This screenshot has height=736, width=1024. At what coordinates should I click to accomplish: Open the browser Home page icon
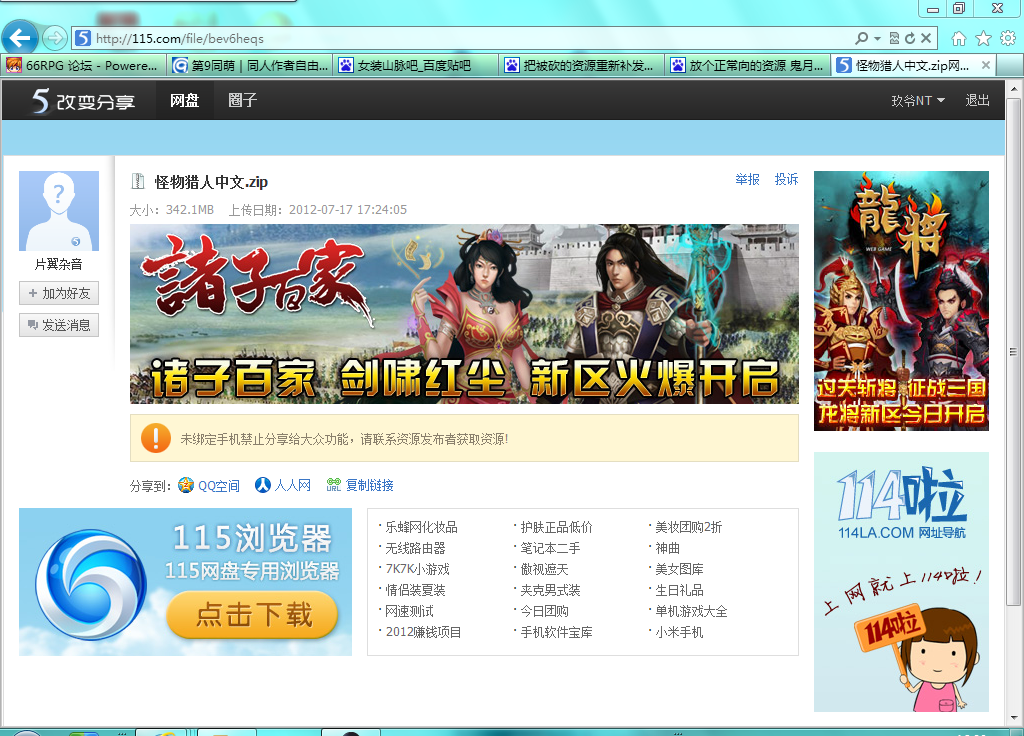coord(959,39)
